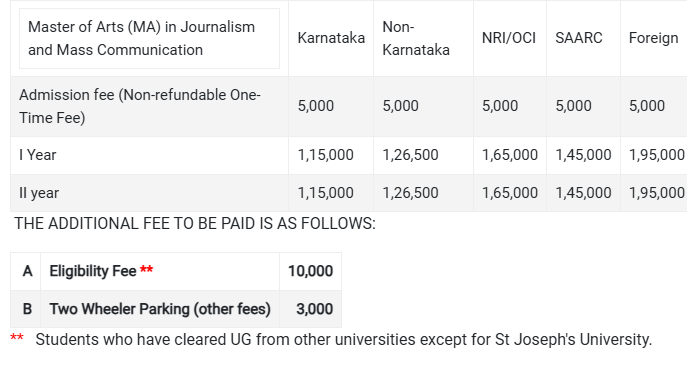Click SAARC II year fee 1,45,000
687x372 pixels.
click(x=583, y=193)
